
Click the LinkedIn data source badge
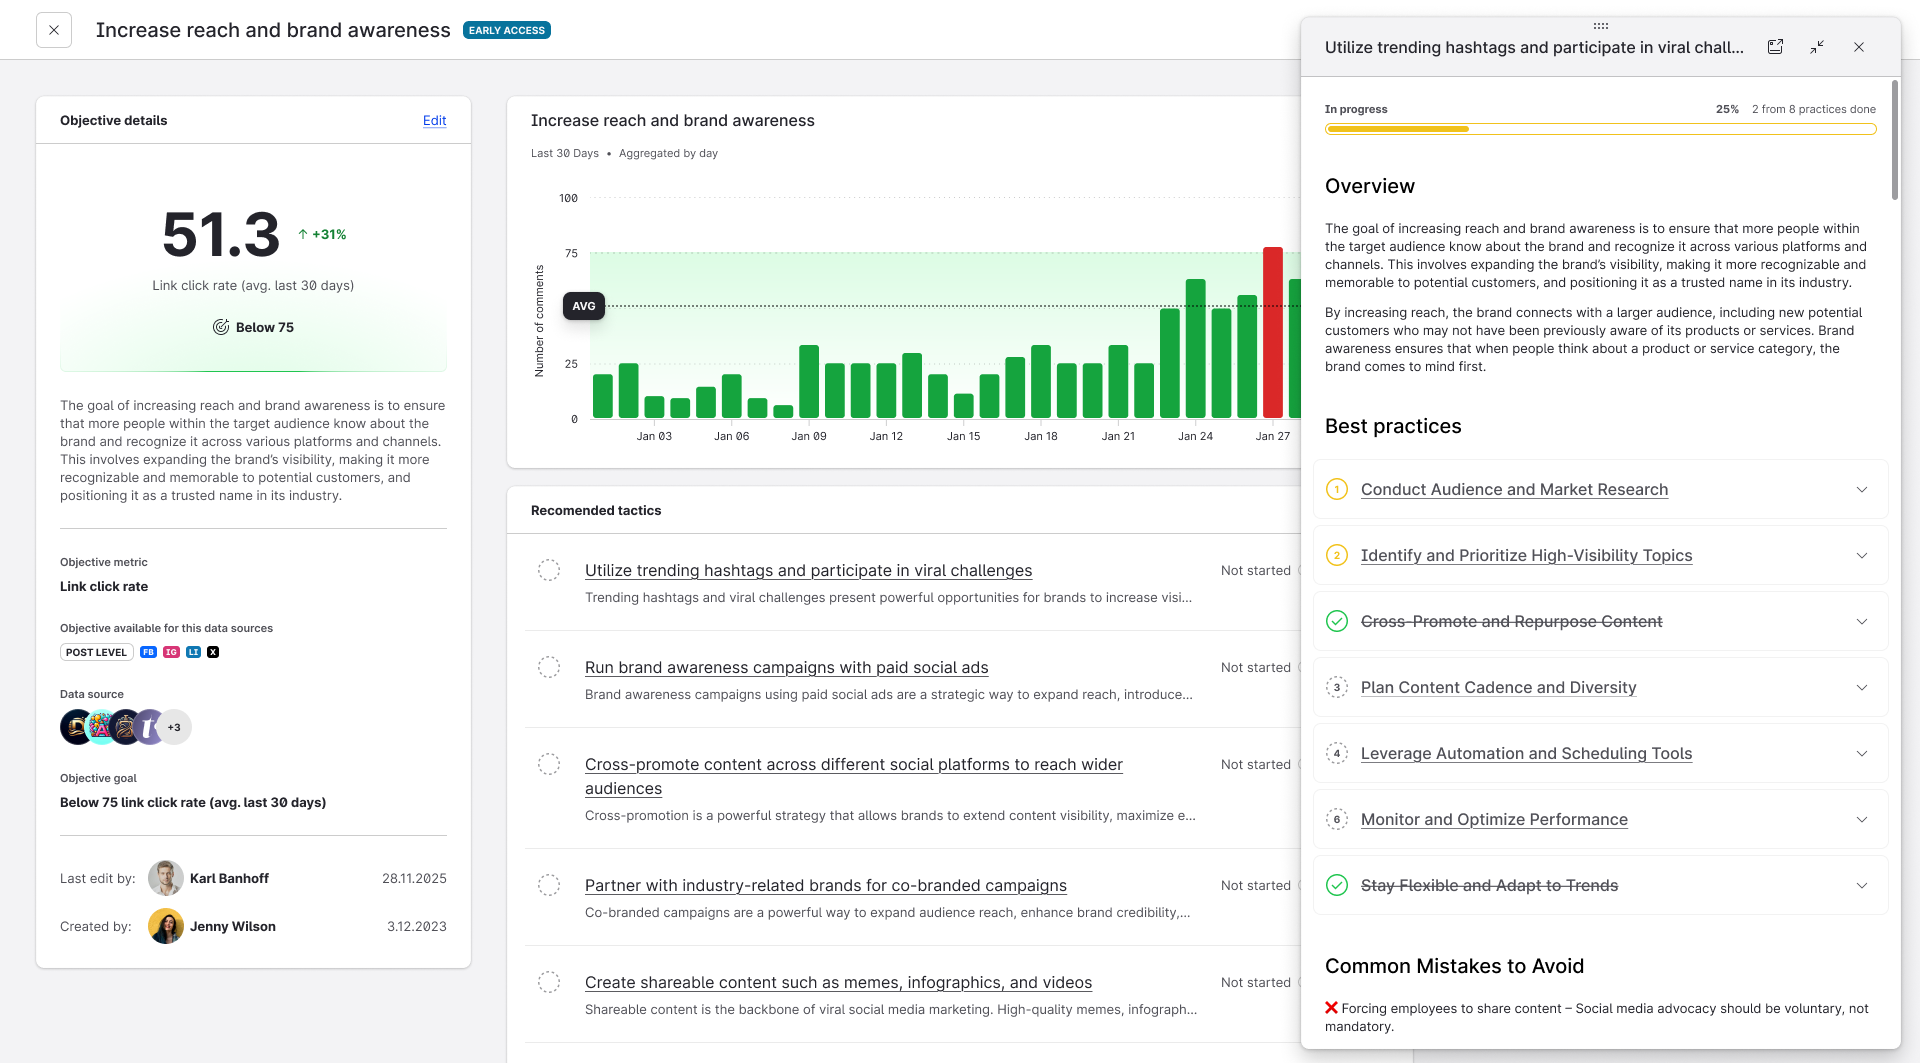tap(193, 652)
